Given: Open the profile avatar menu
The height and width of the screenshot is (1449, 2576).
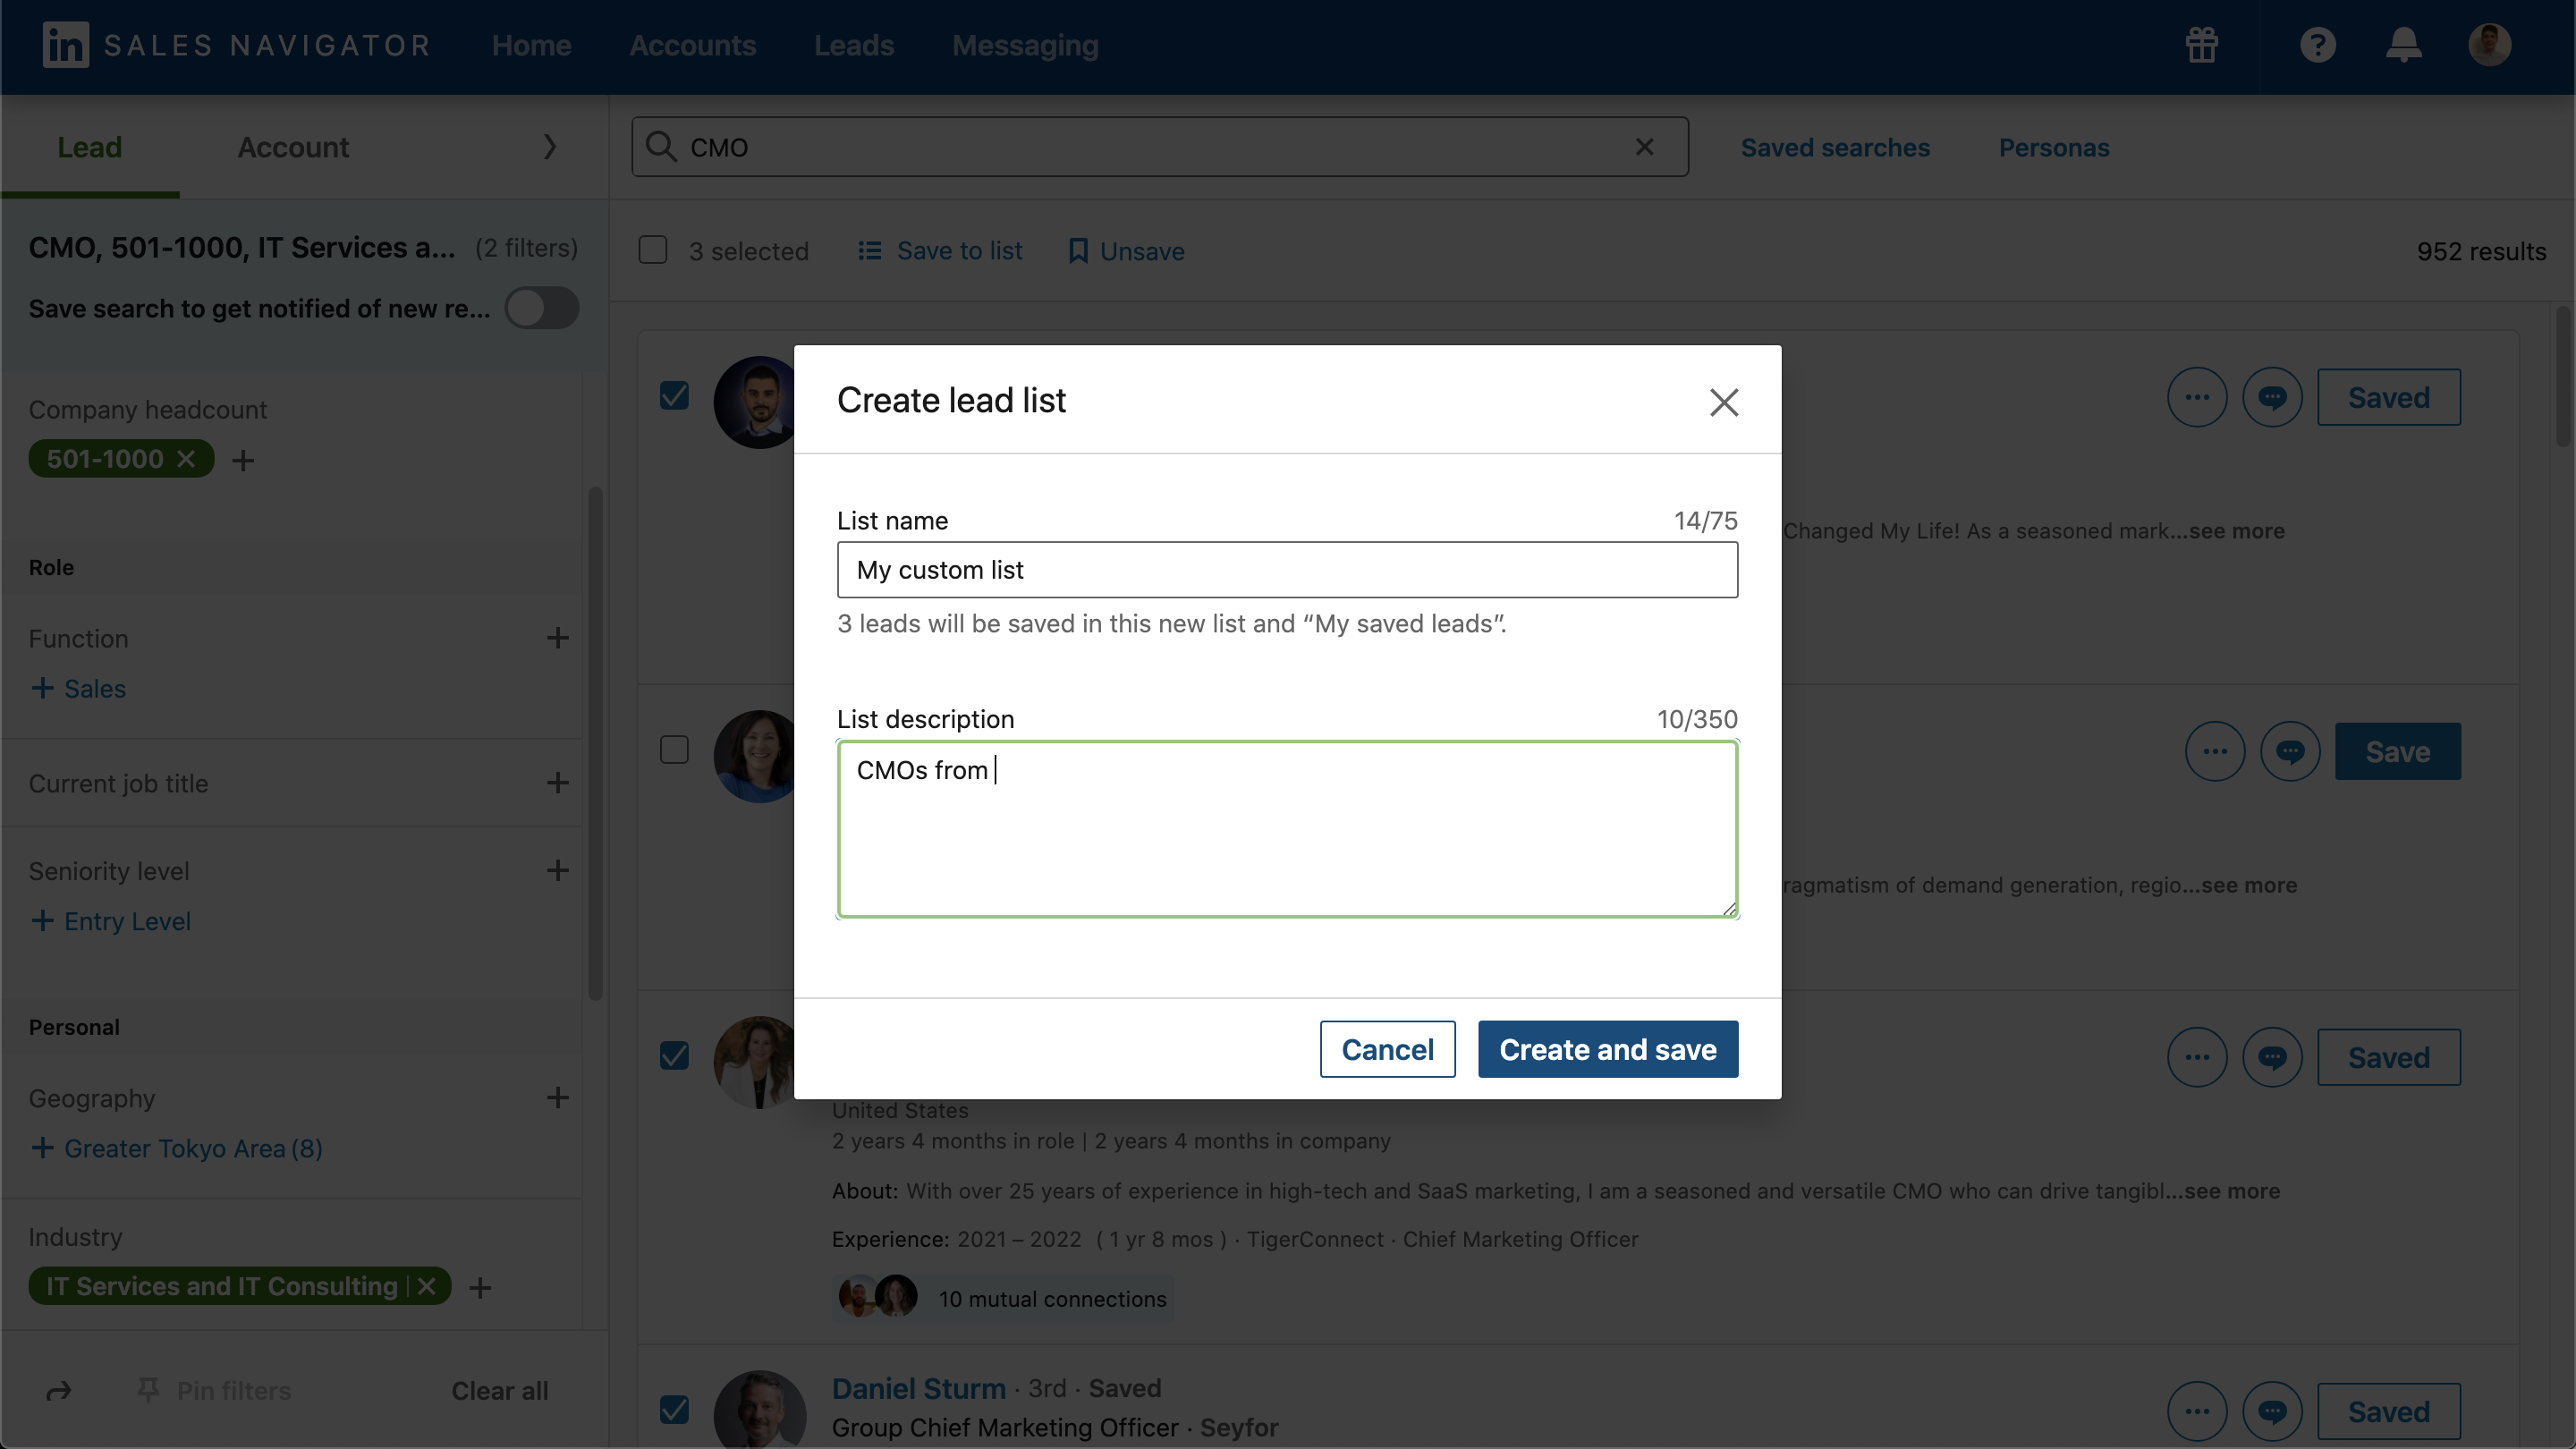Looking at the screenshot, I should [2489, 45].
